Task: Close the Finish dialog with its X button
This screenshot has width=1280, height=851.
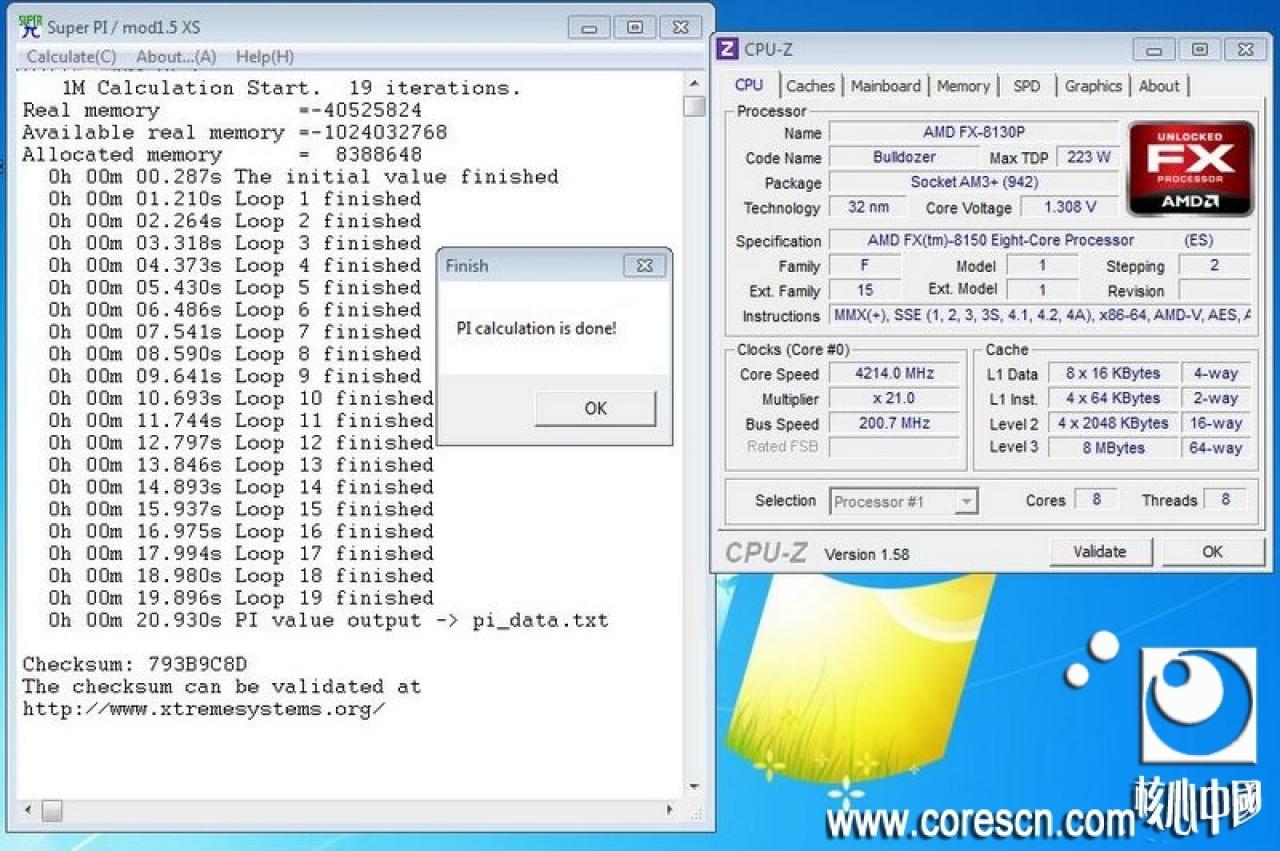Action: coord(645,265)
